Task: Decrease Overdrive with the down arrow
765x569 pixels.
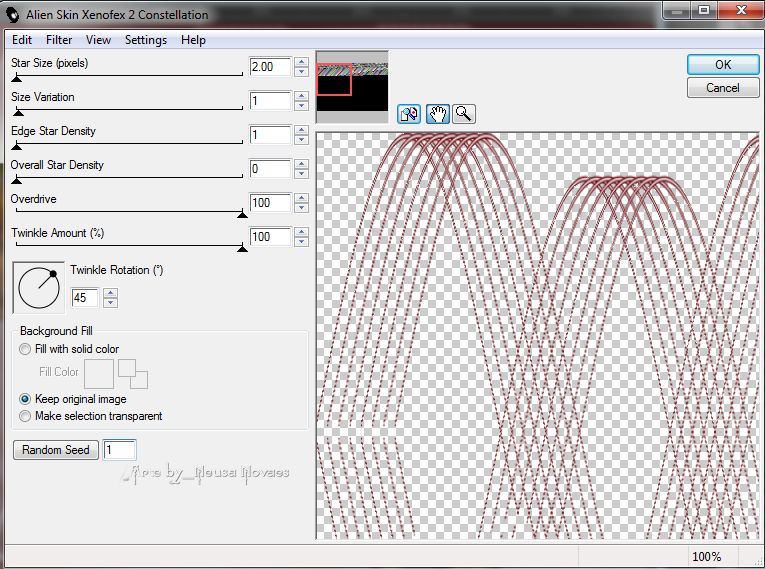Action: pos(302,207)
